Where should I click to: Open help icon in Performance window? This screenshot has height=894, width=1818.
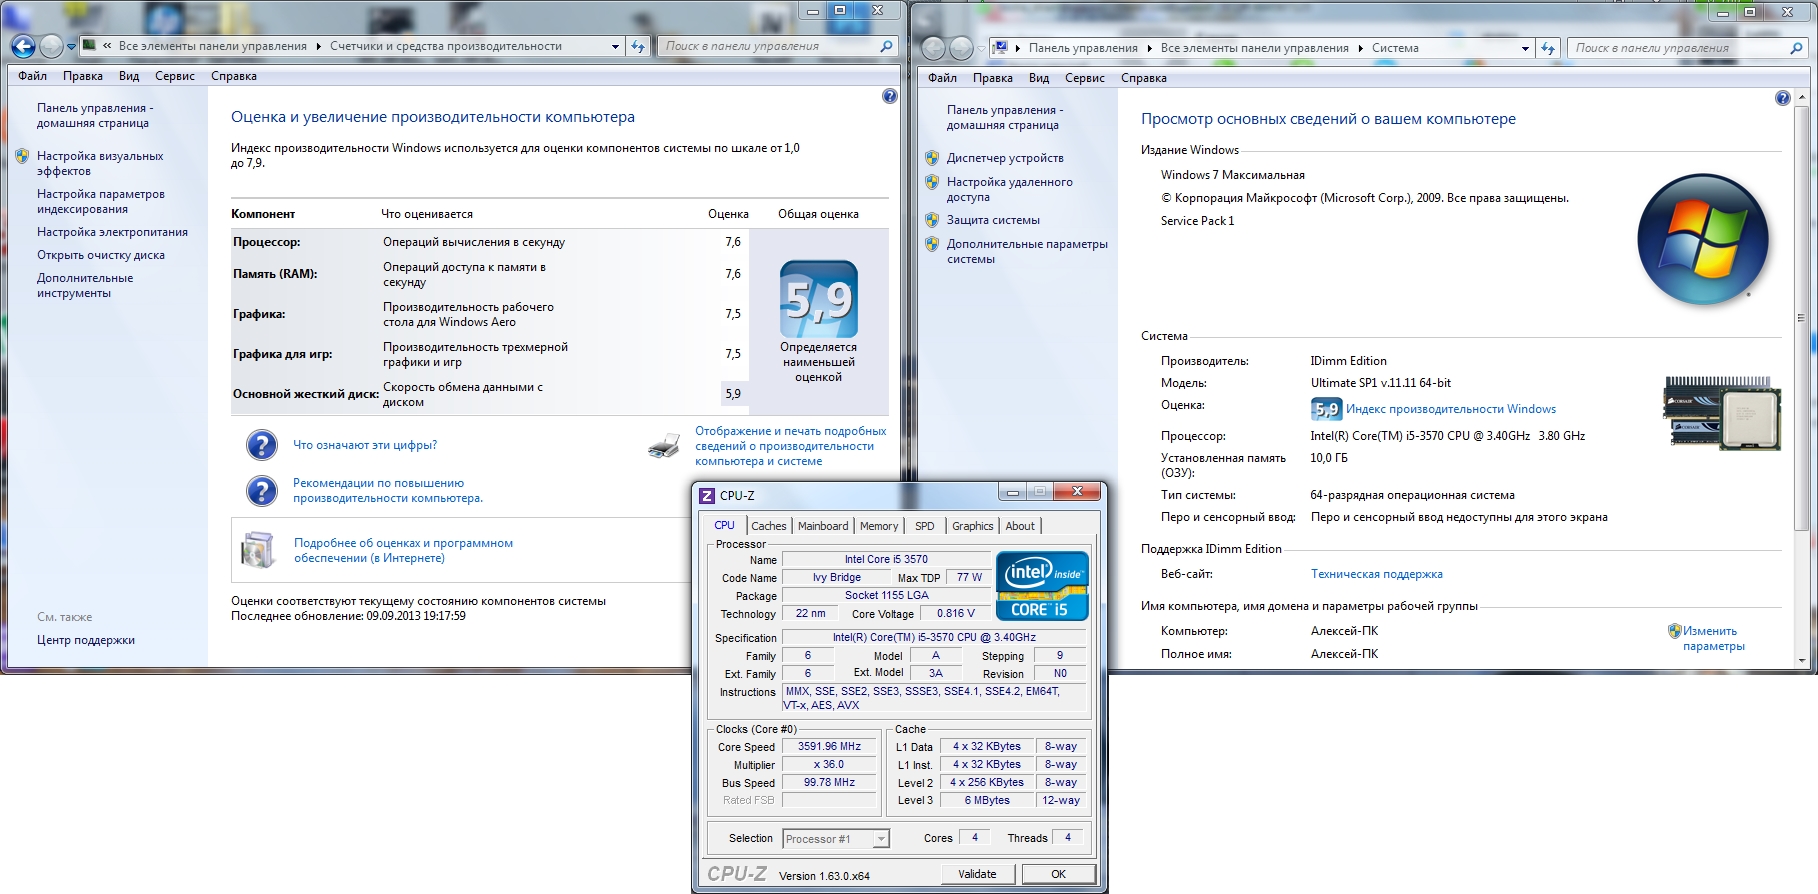pos(890,96)
